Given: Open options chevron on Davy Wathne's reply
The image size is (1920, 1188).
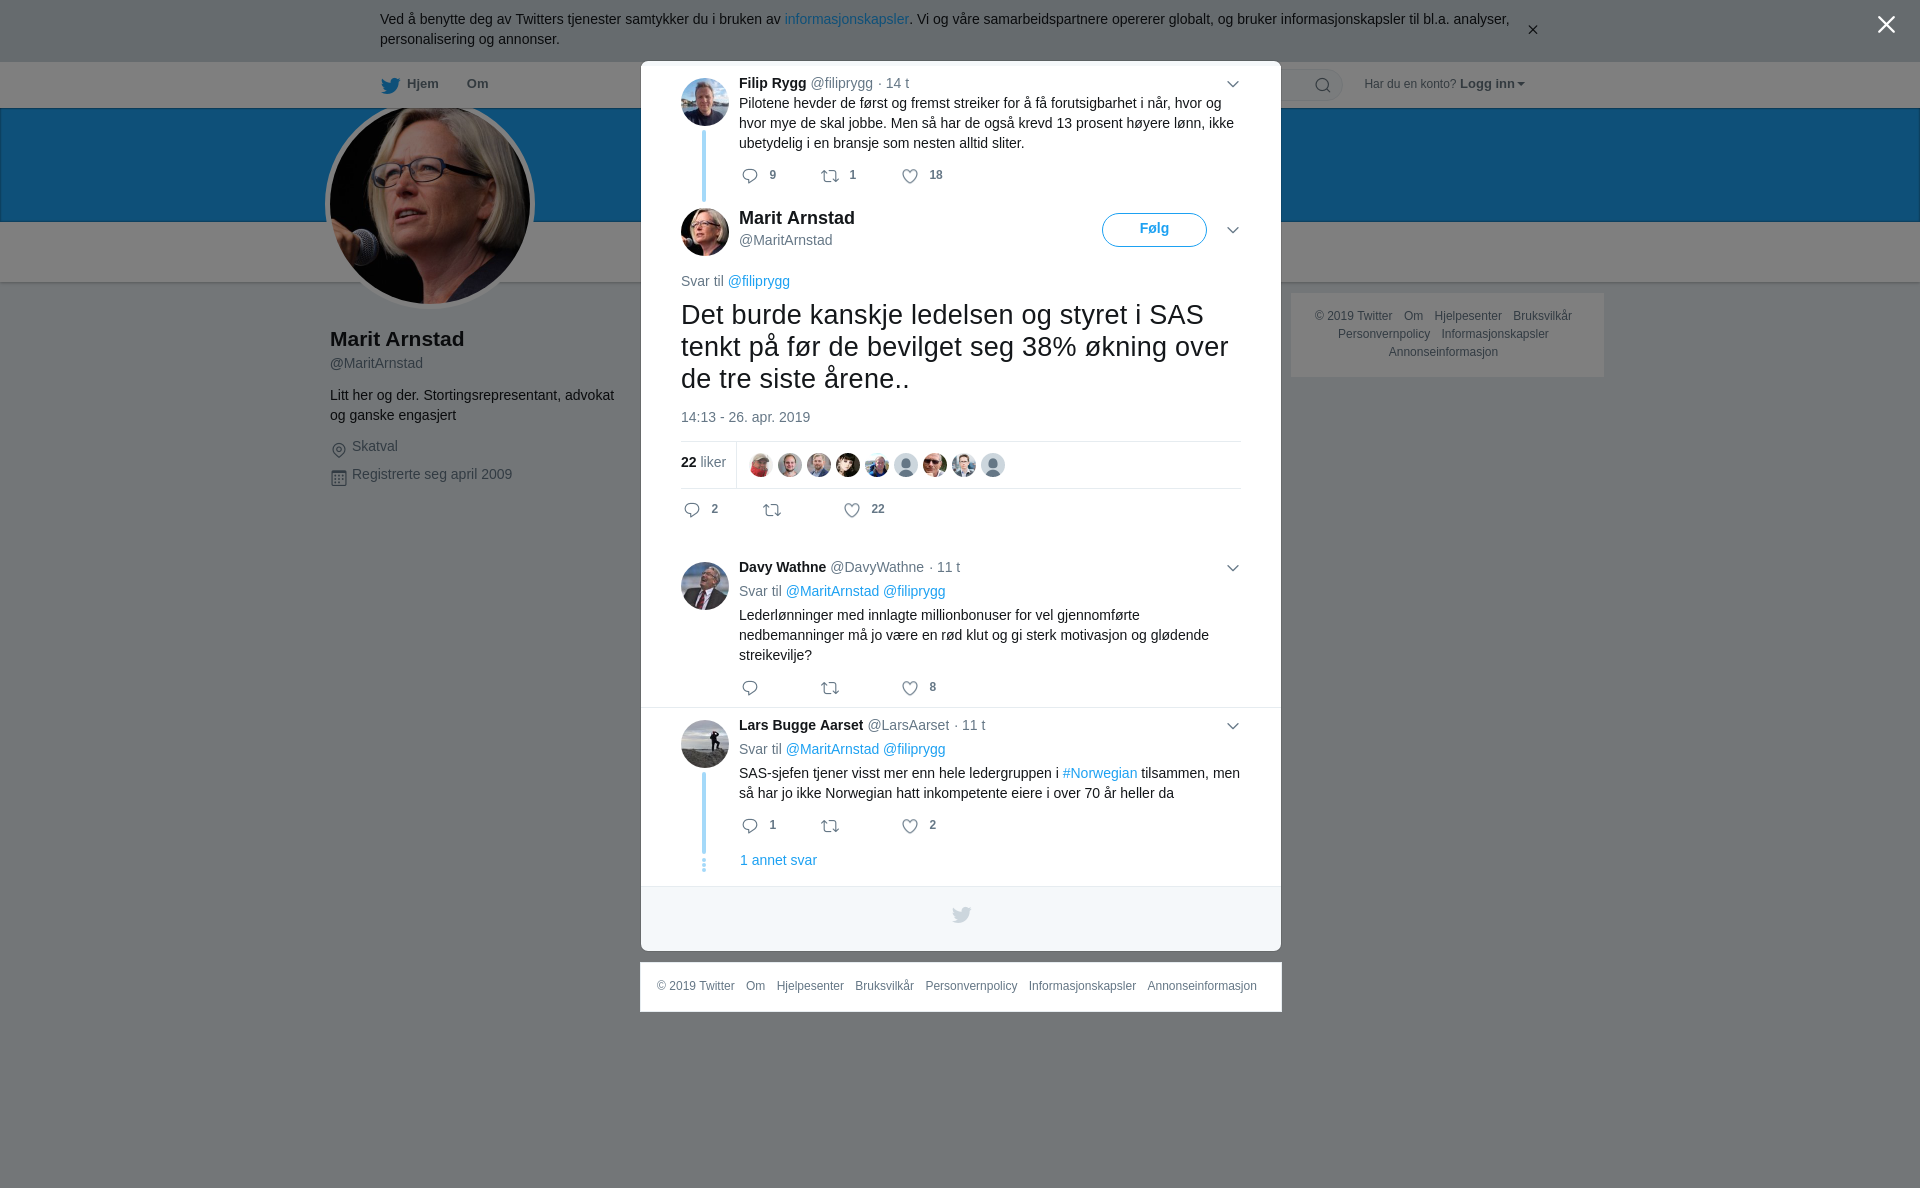Looking at the screenshot, I should 1233,568.
